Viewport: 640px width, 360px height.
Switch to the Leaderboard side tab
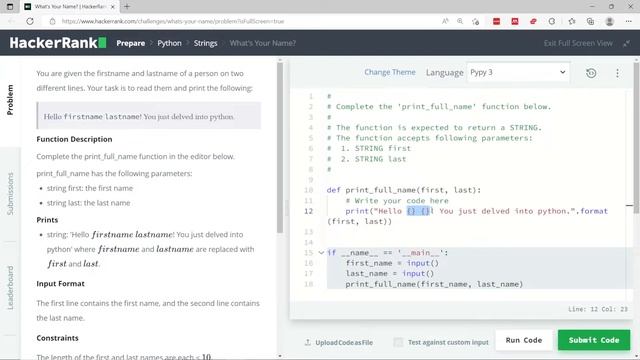pyautogui.click(x=10, y=288)
